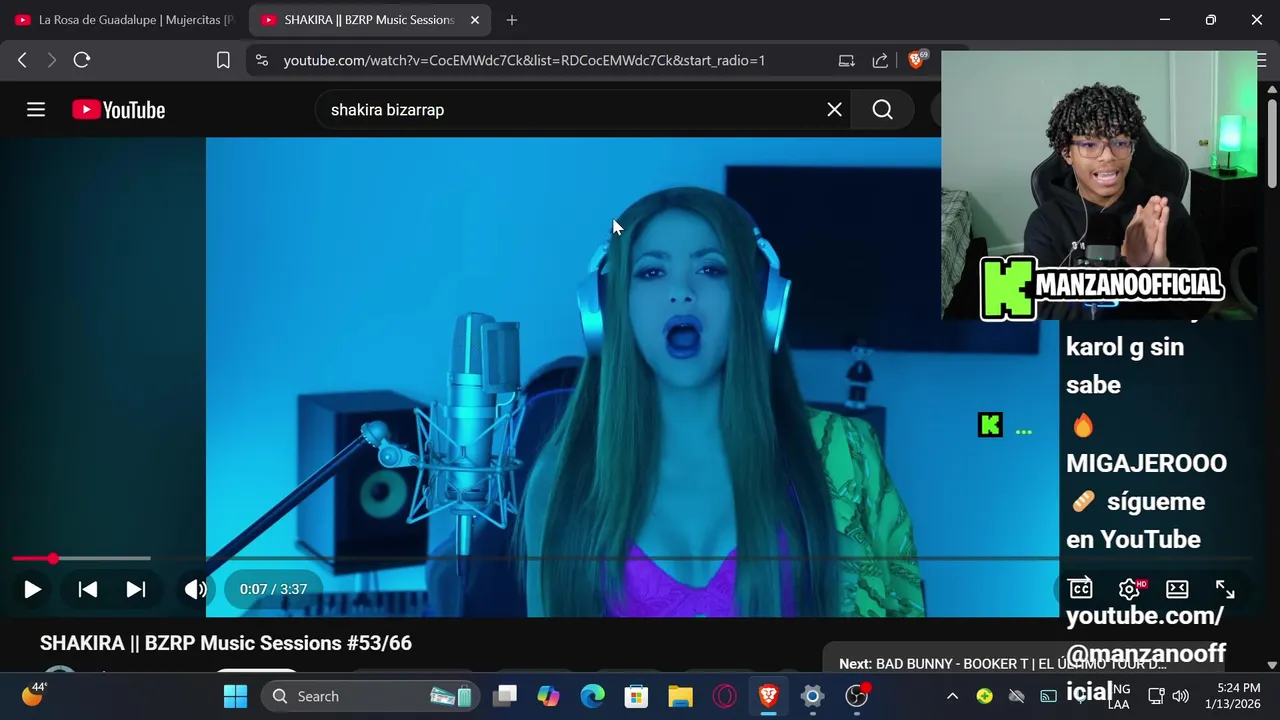Skip to the previous video

88,589
